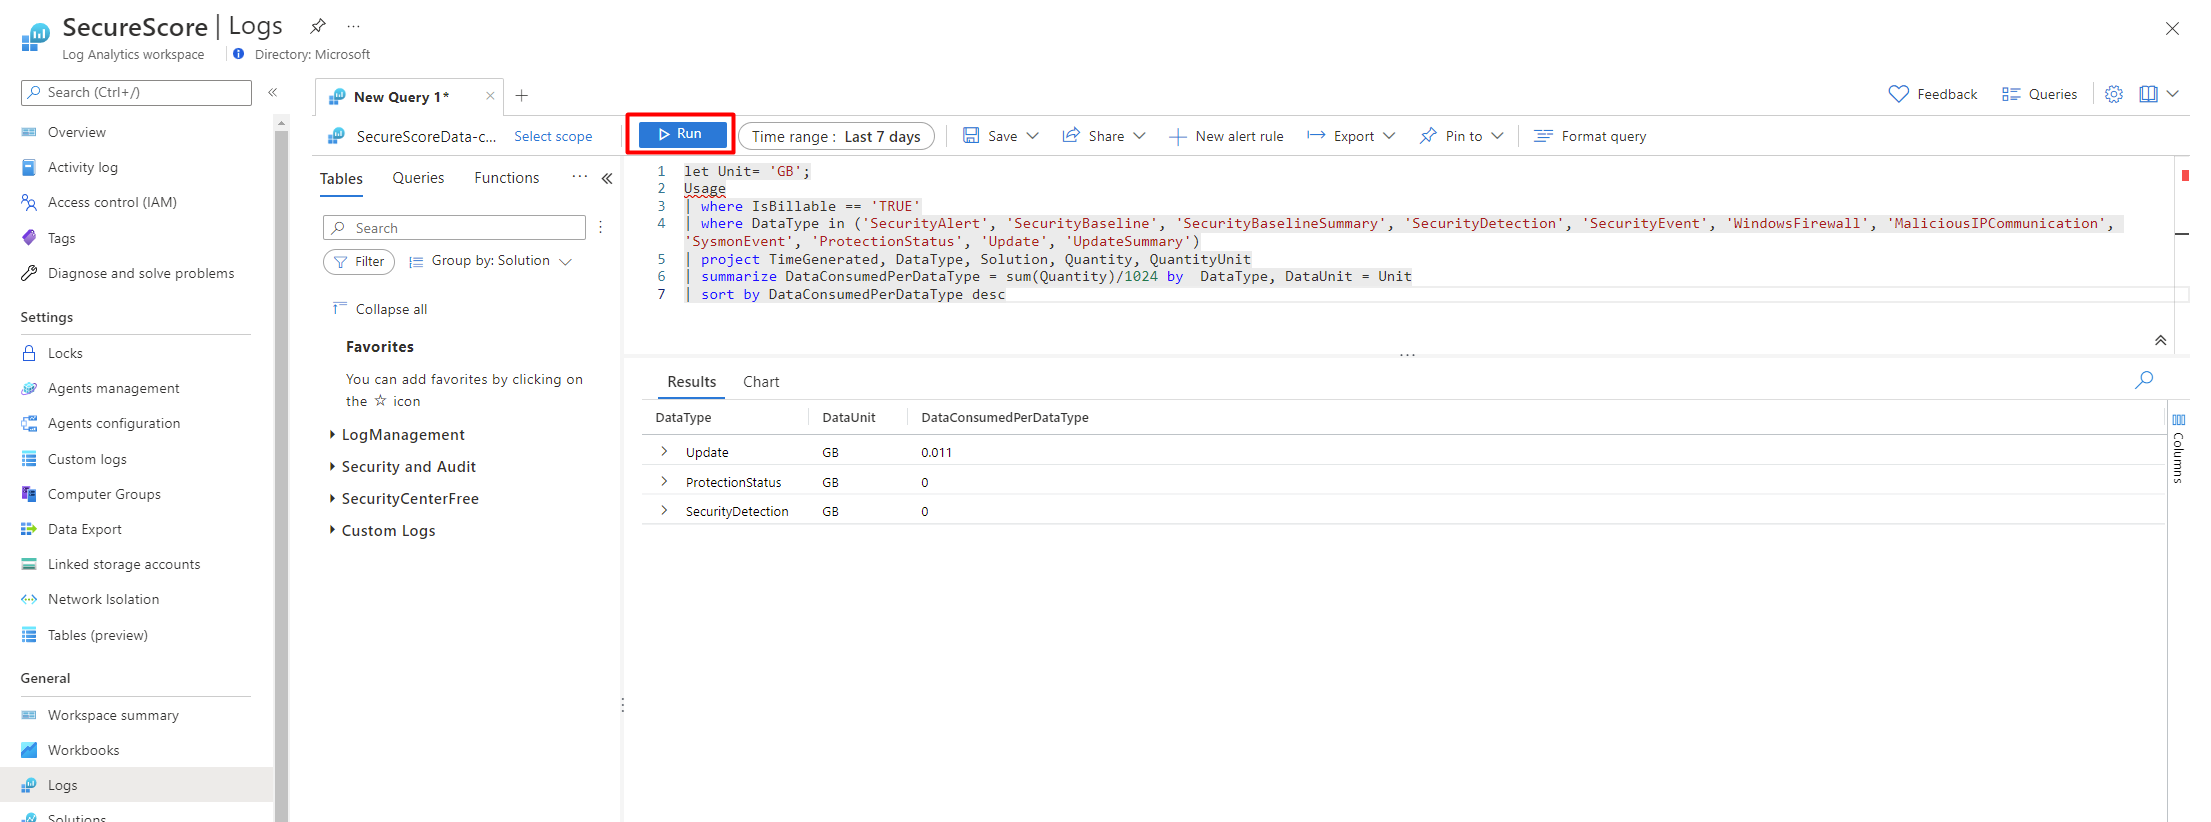Expand the ProtectionStatus result row
The height and width of the screenshot is (822, 2211).
pyautogui.click(x=664, y=482)
